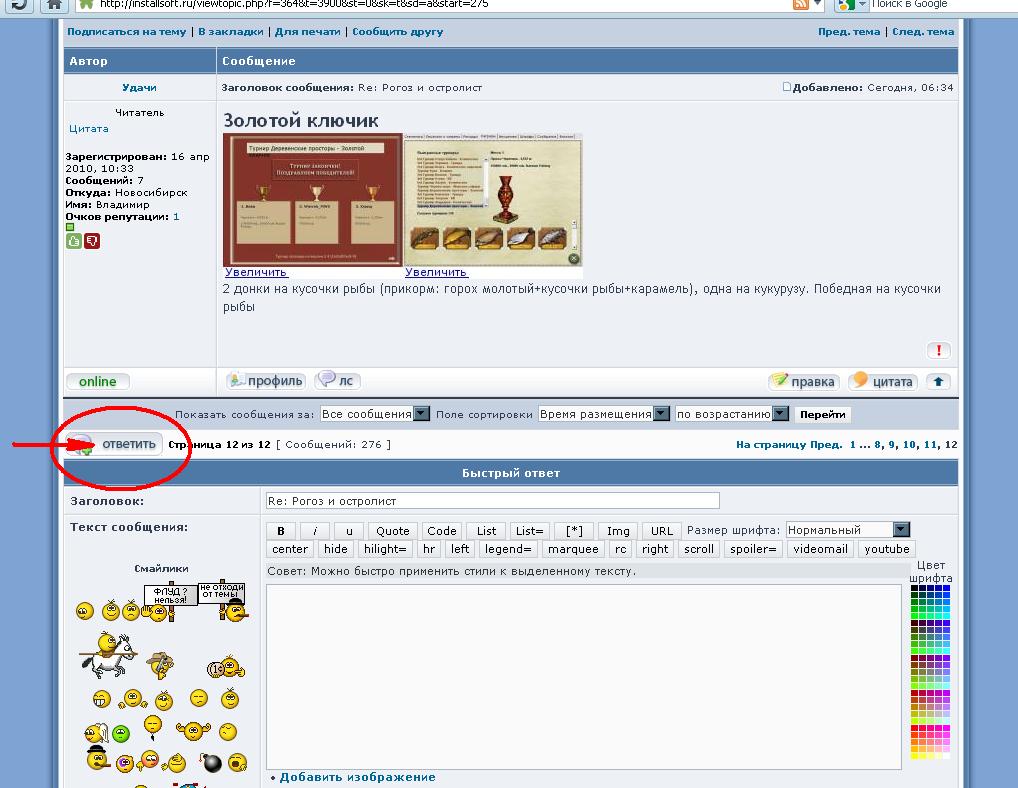Image resolution: width=1018 pixels, height=788 pixels.
Task: Click the red exclamation report icon
Action: [x=938, y=350]
